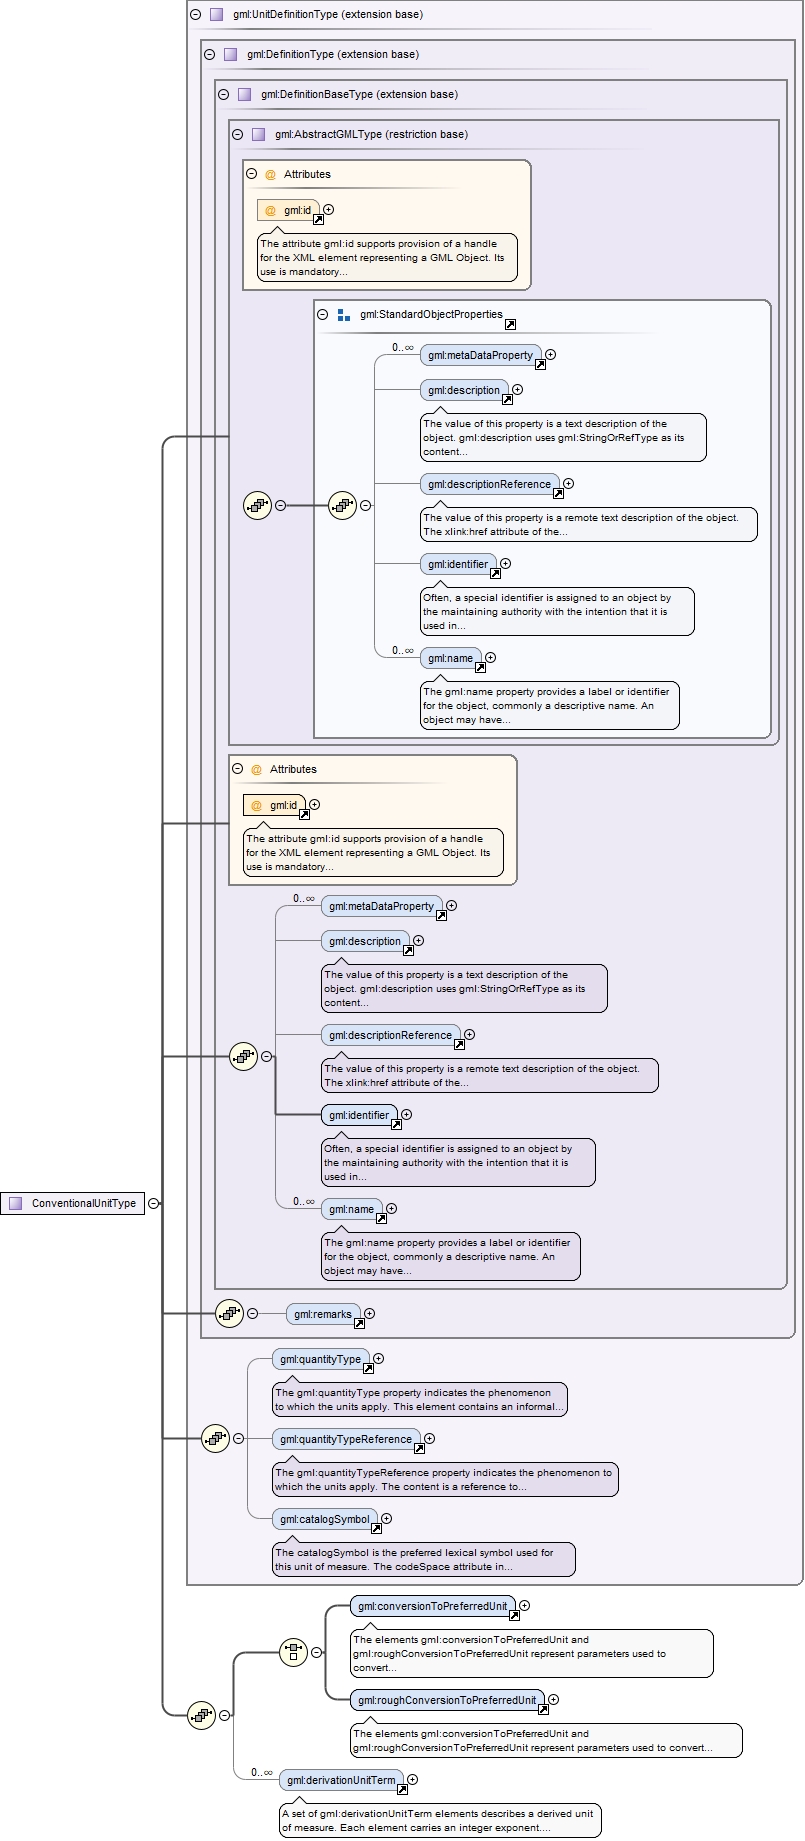Follow the reference arrow on gml:StandardObjectProperties

510,324
